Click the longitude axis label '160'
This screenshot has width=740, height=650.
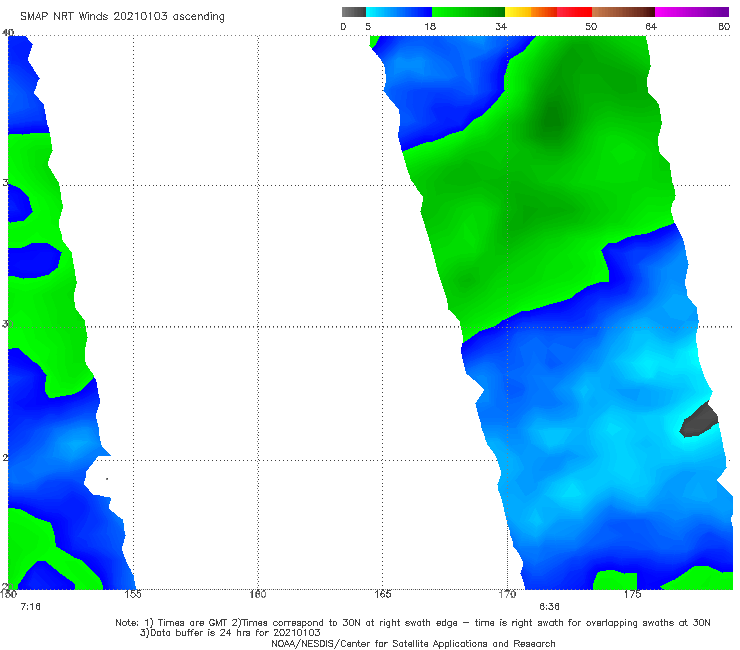click(258, 594)
